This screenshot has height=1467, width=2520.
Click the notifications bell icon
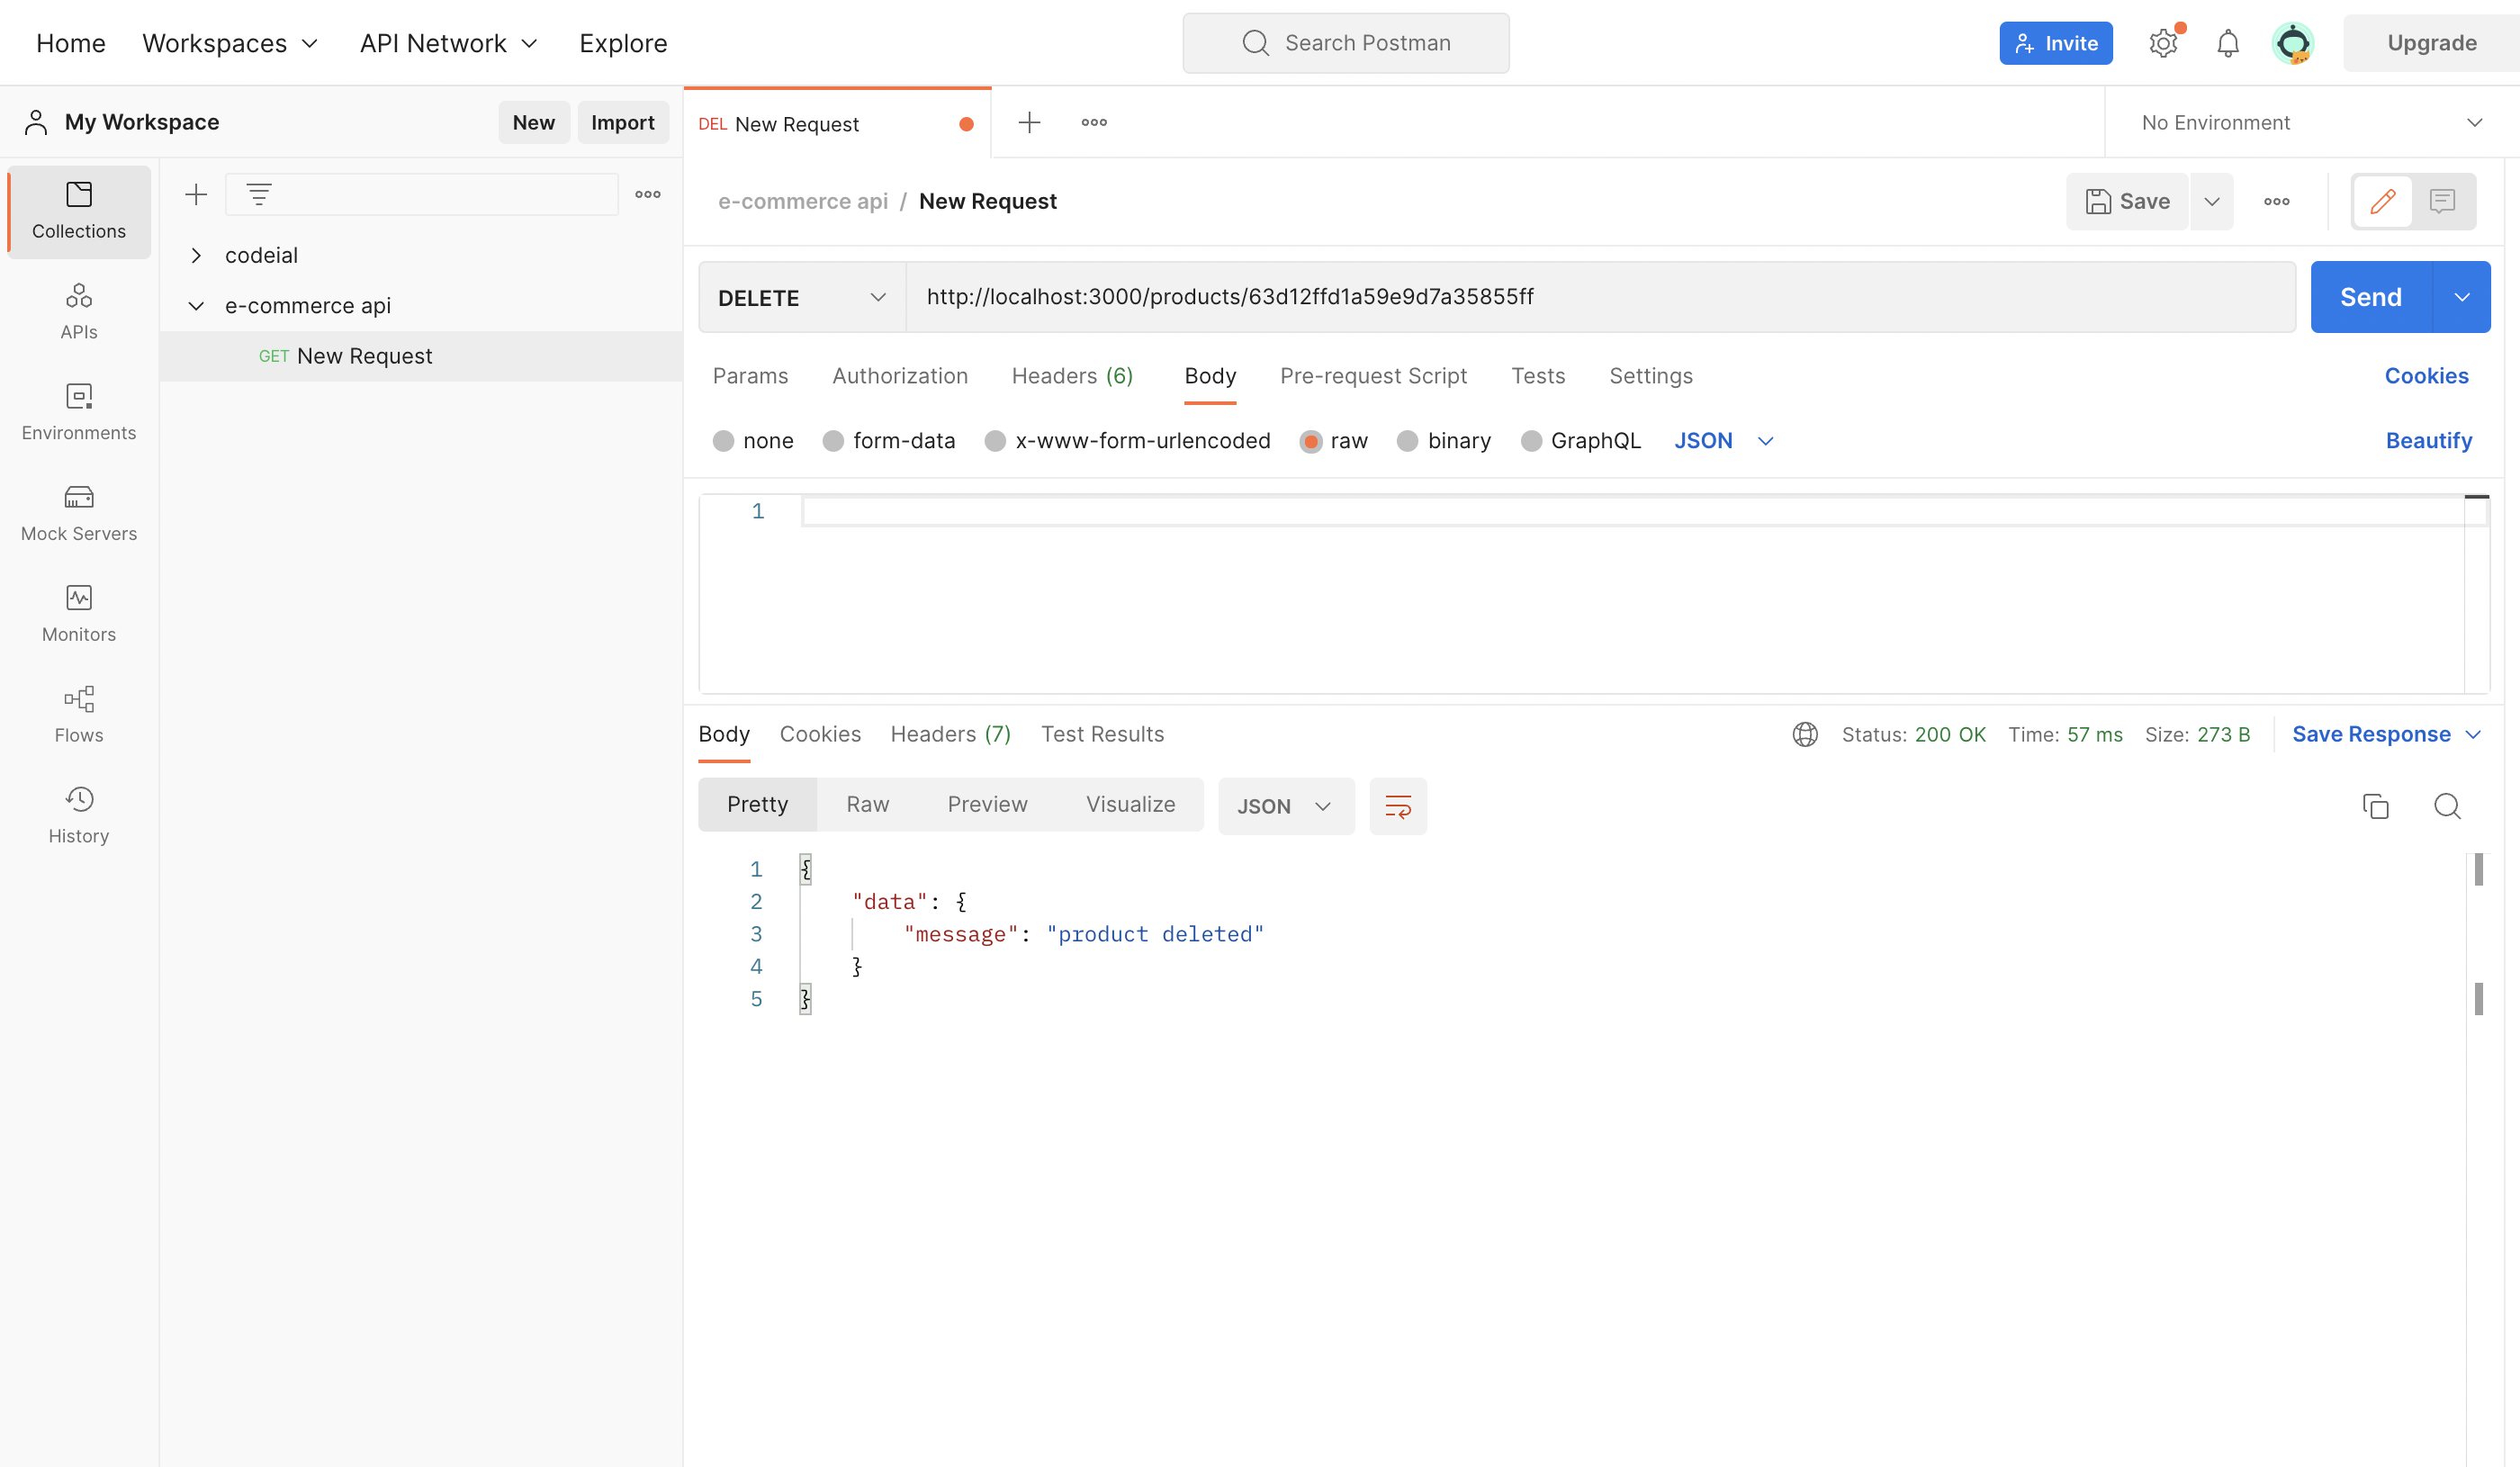click(2227, 43)
